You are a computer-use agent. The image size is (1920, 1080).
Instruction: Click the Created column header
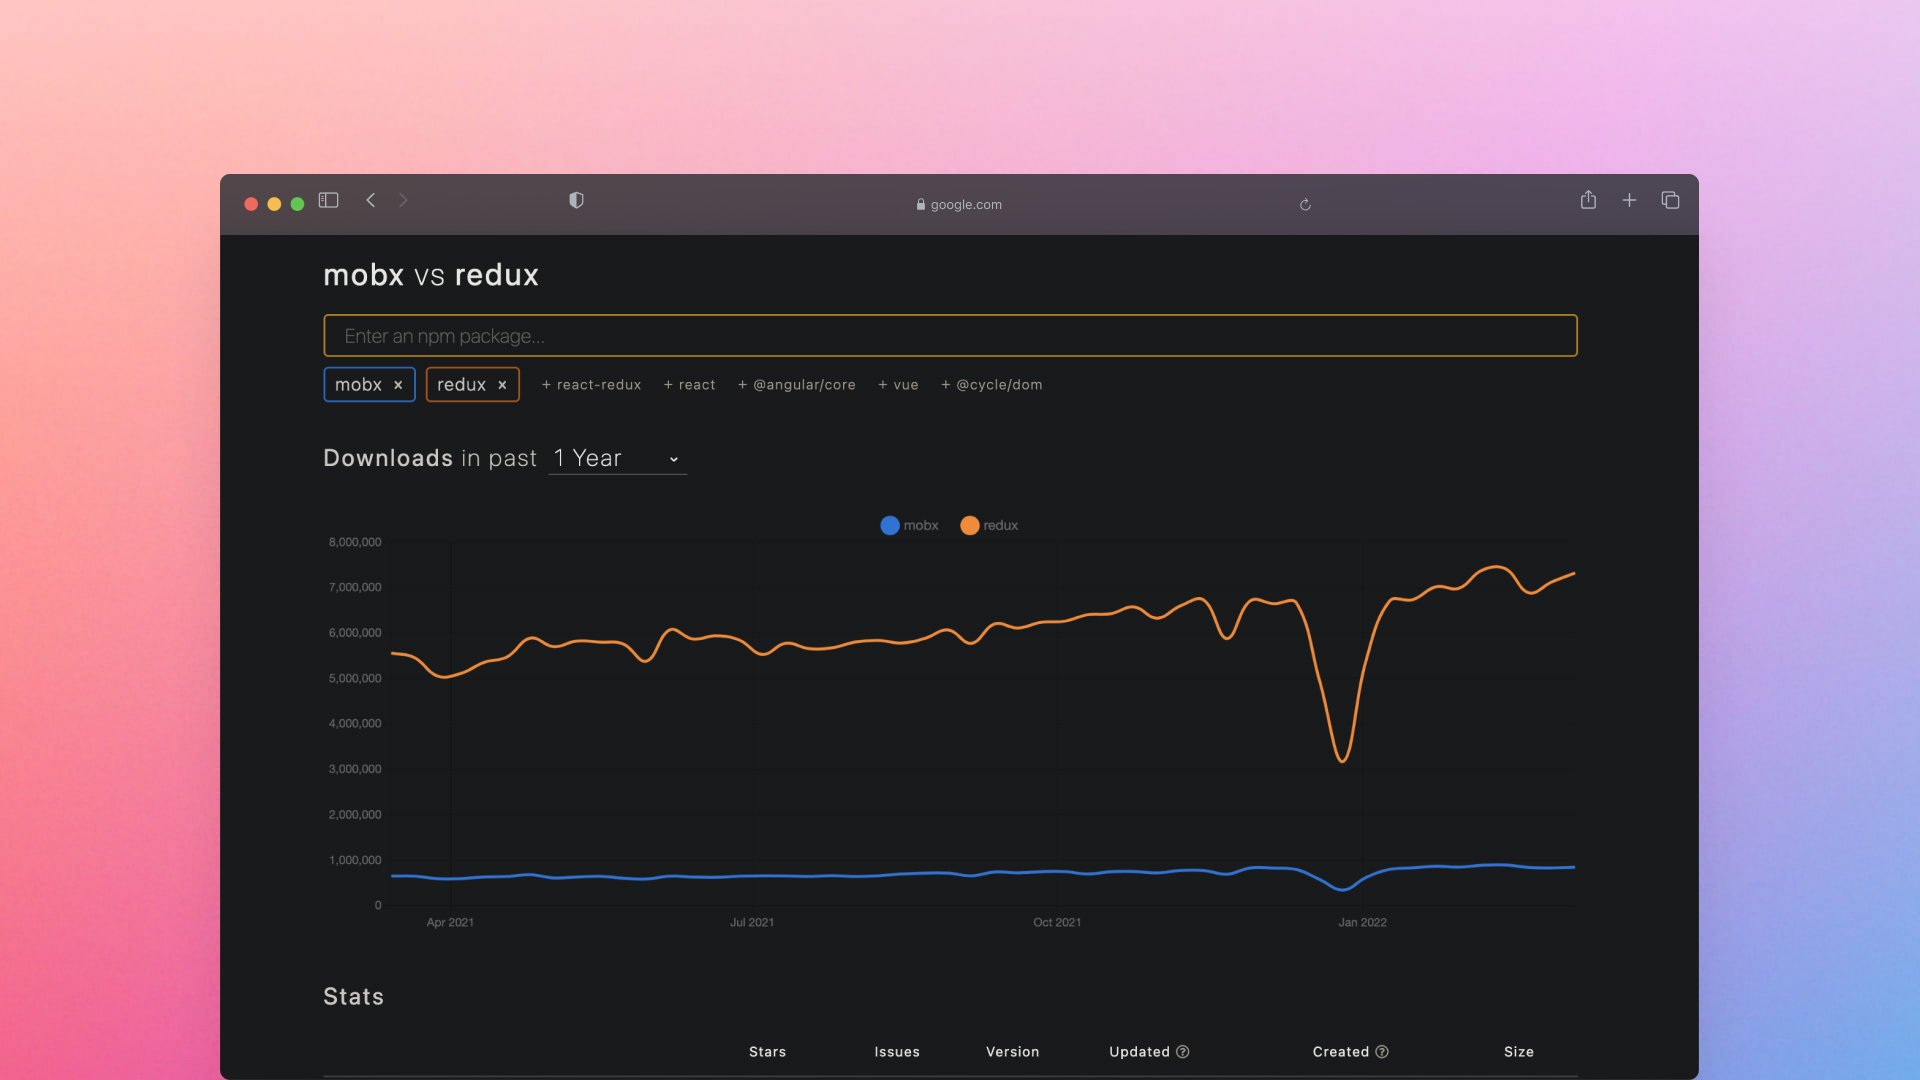pyautogui.click(x=1340, y=1052)
